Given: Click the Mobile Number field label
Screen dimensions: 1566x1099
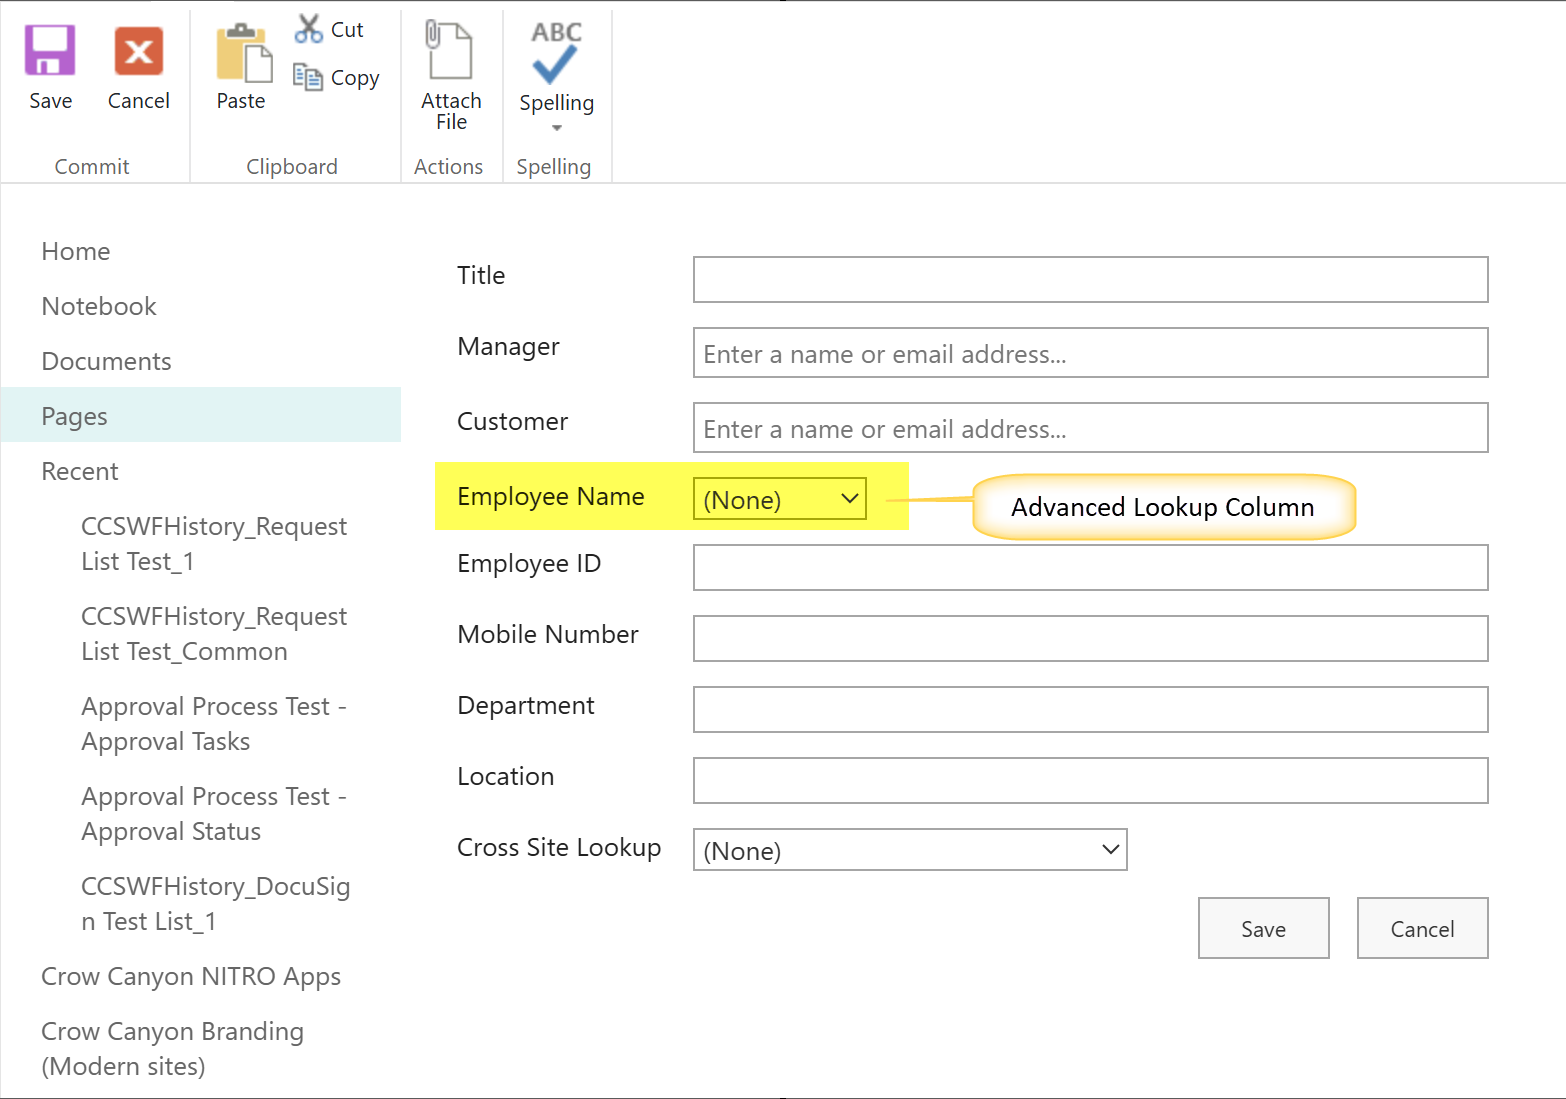Looking at the screenshot, I should (548, 635).
